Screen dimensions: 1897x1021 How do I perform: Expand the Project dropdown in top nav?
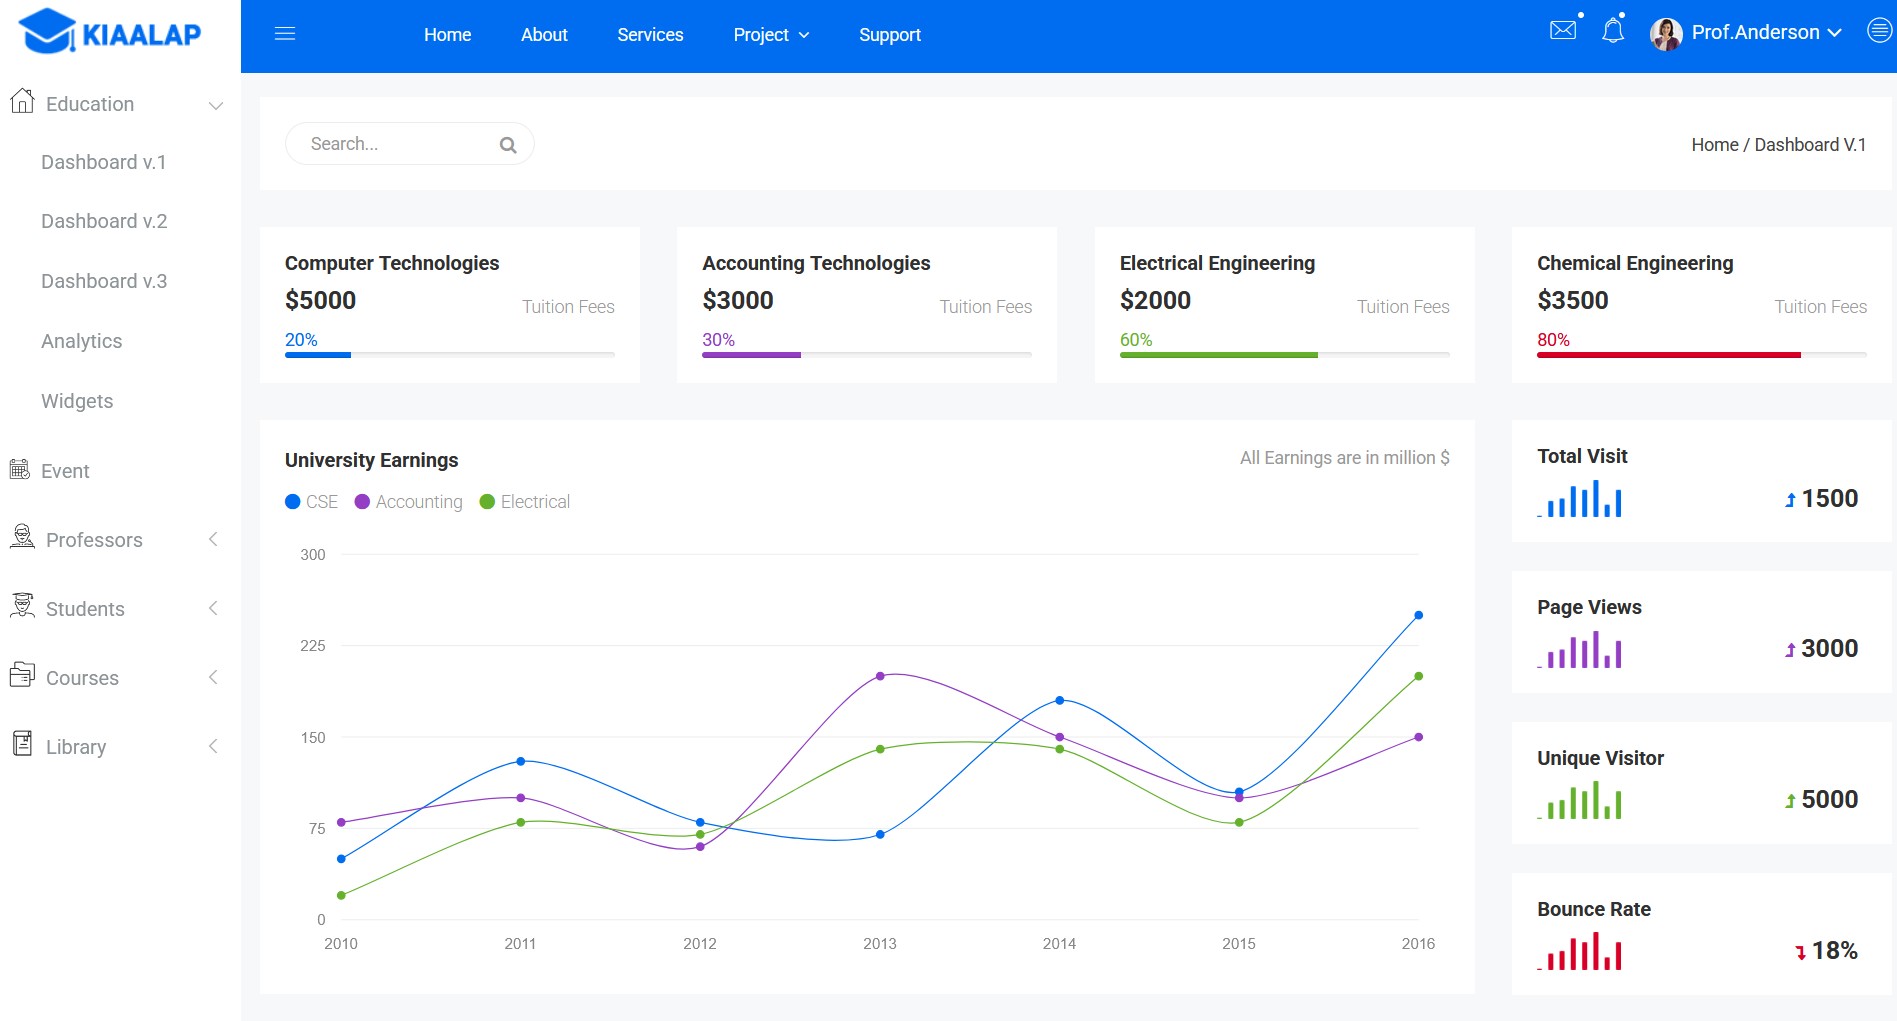(771, 35)
